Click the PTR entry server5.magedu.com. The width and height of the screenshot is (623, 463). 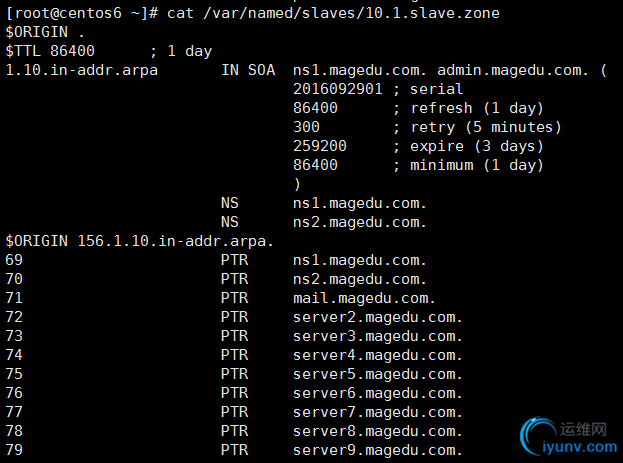point(377,374)
